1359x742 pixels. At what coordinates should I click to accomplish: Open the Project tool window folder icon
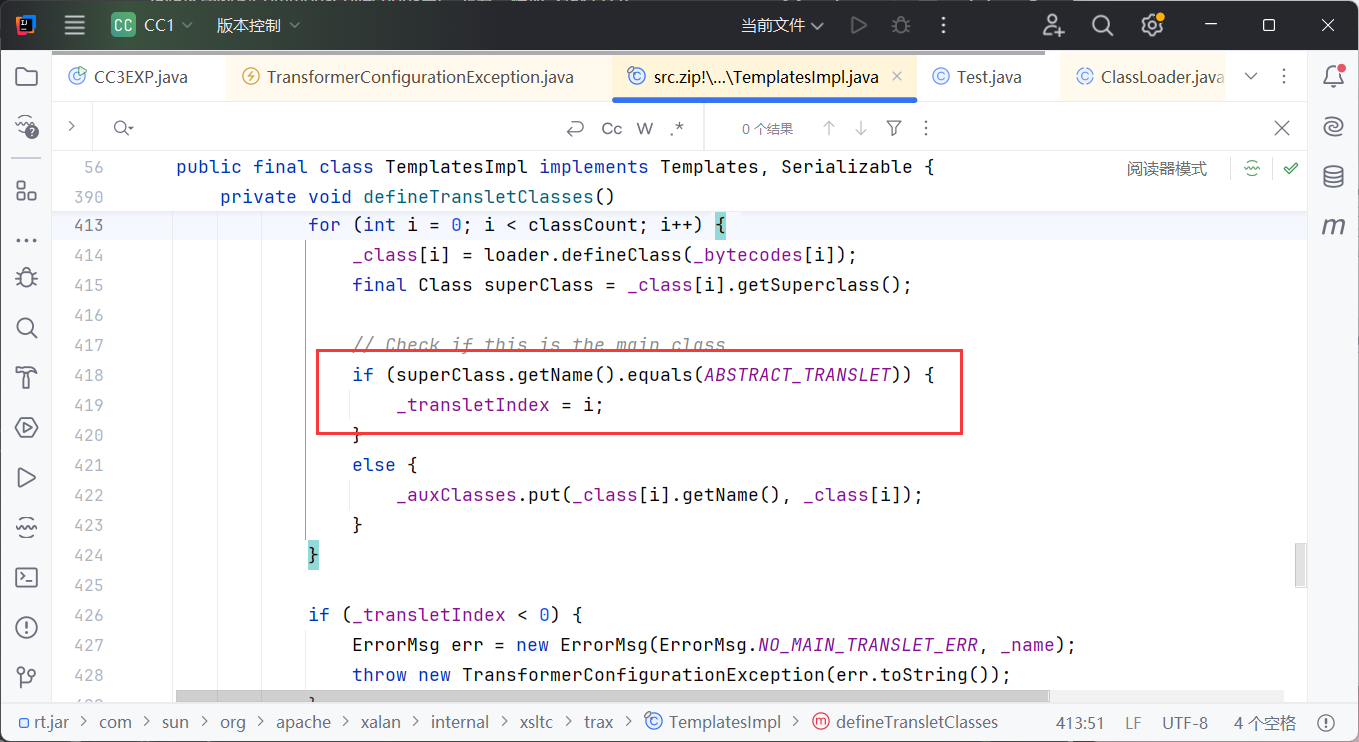click(27, 77)
